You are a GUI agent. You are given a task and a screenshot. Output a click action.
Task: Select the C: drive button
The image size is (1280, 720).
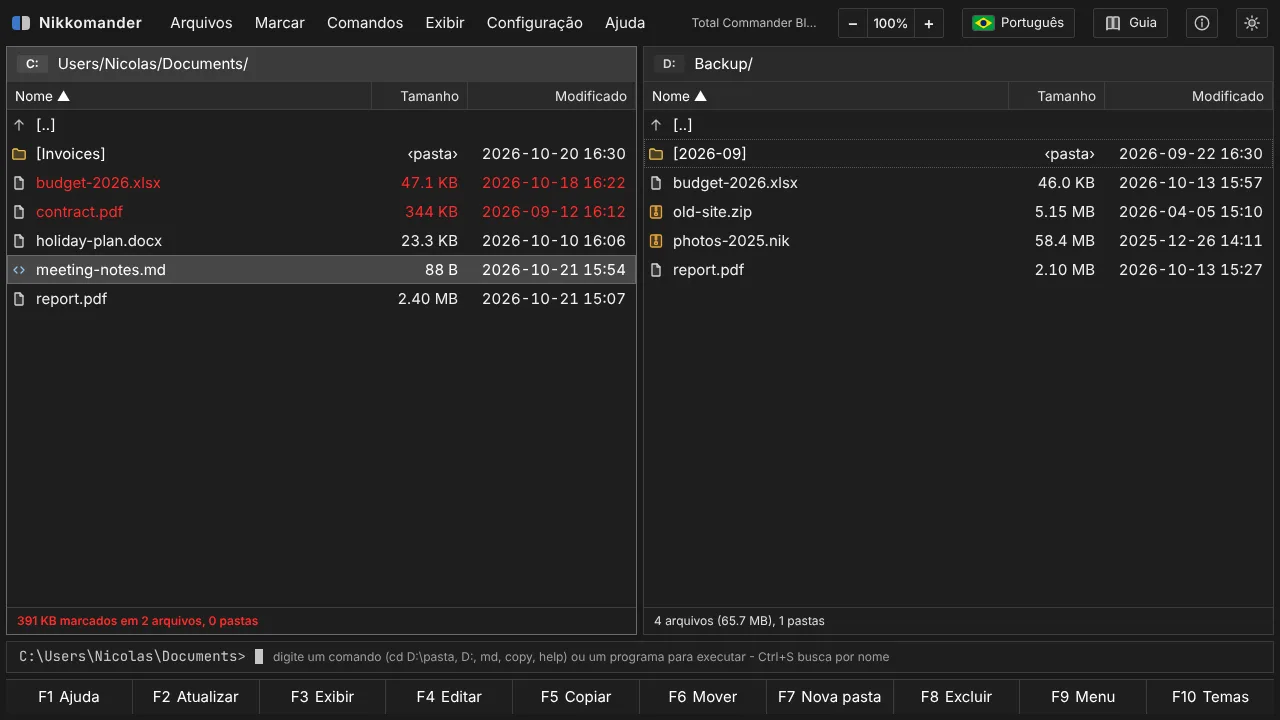tap(32, 64)
